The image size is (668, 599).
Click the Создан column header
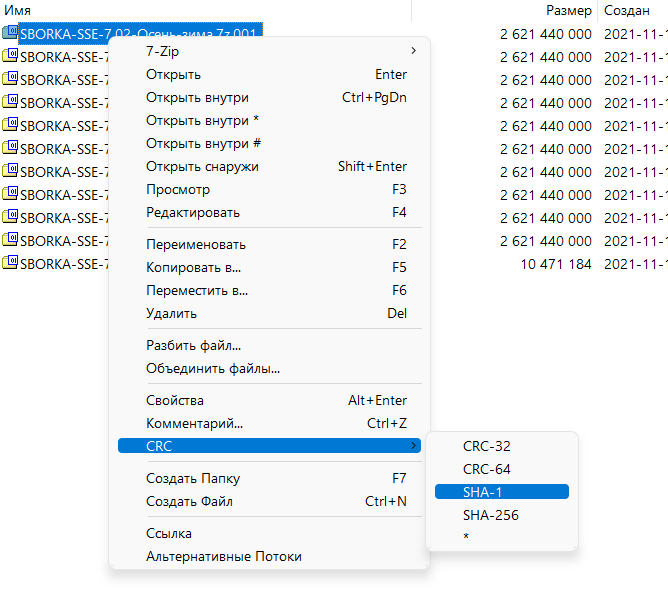click(627, 9)
